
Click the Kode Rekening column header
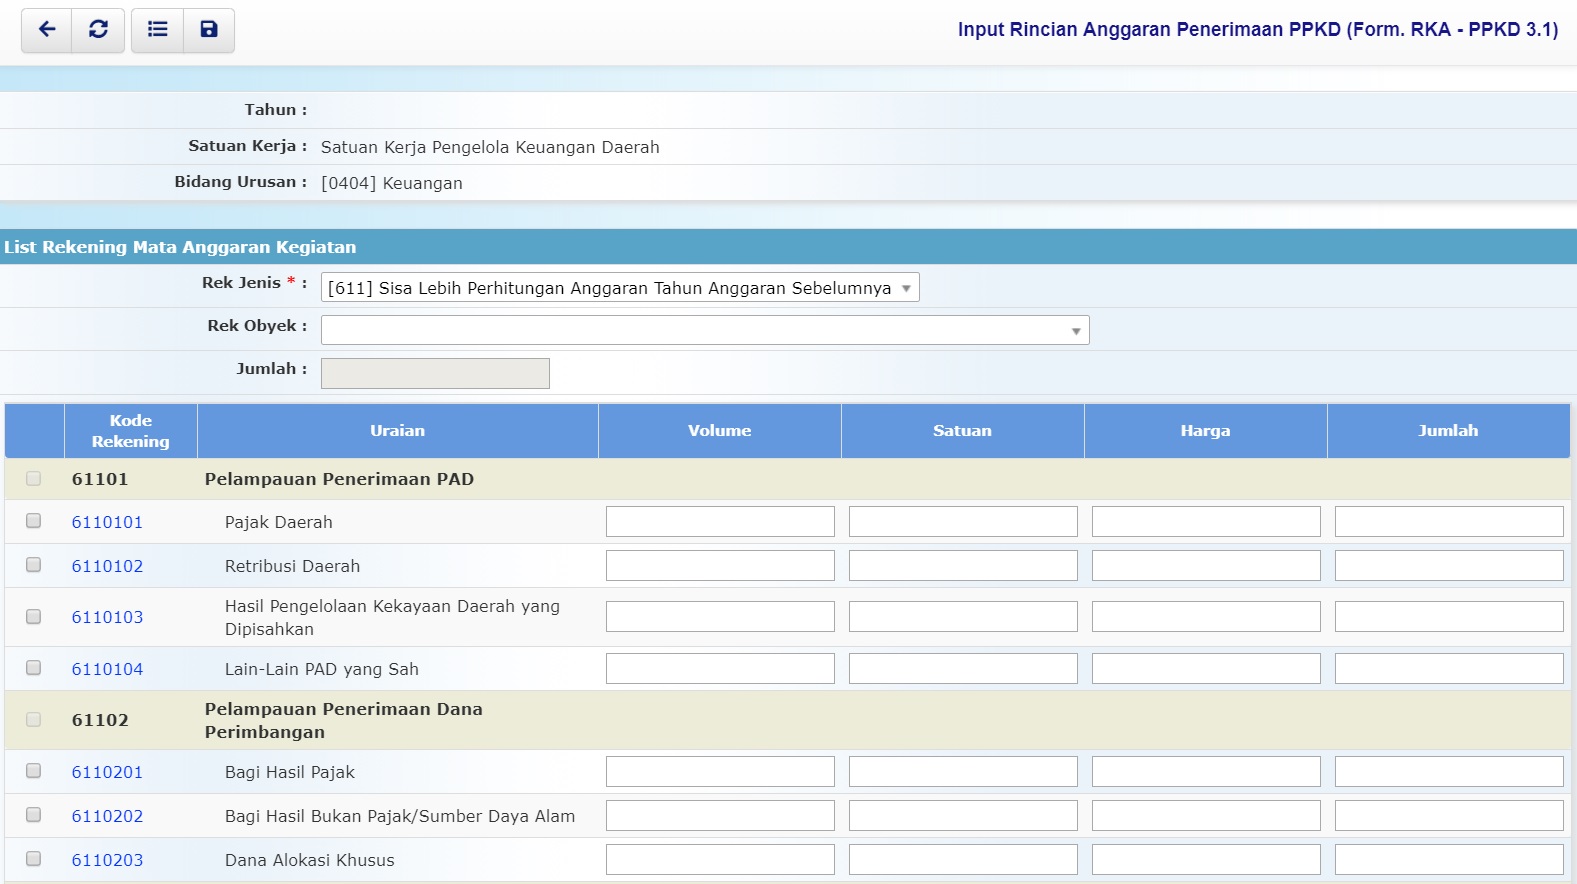click(x=130, y=431)
